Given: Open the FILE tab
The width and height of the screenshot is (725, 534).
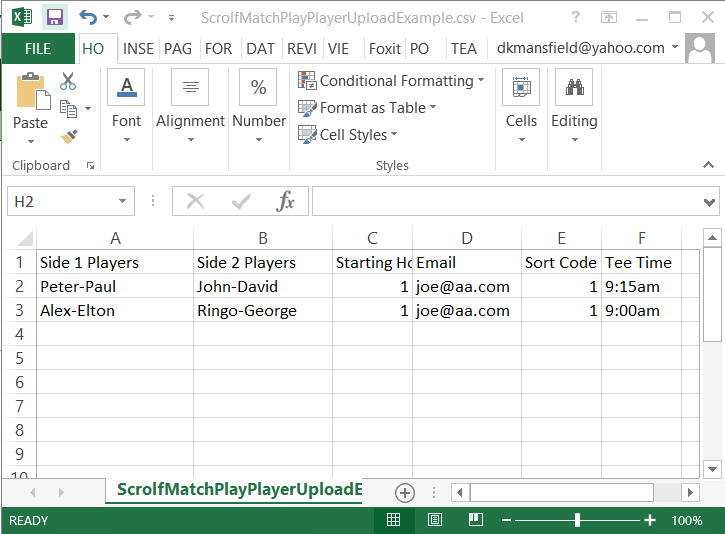Looking at the screenshot, I should pyautogui.click(x=37, y=48).
